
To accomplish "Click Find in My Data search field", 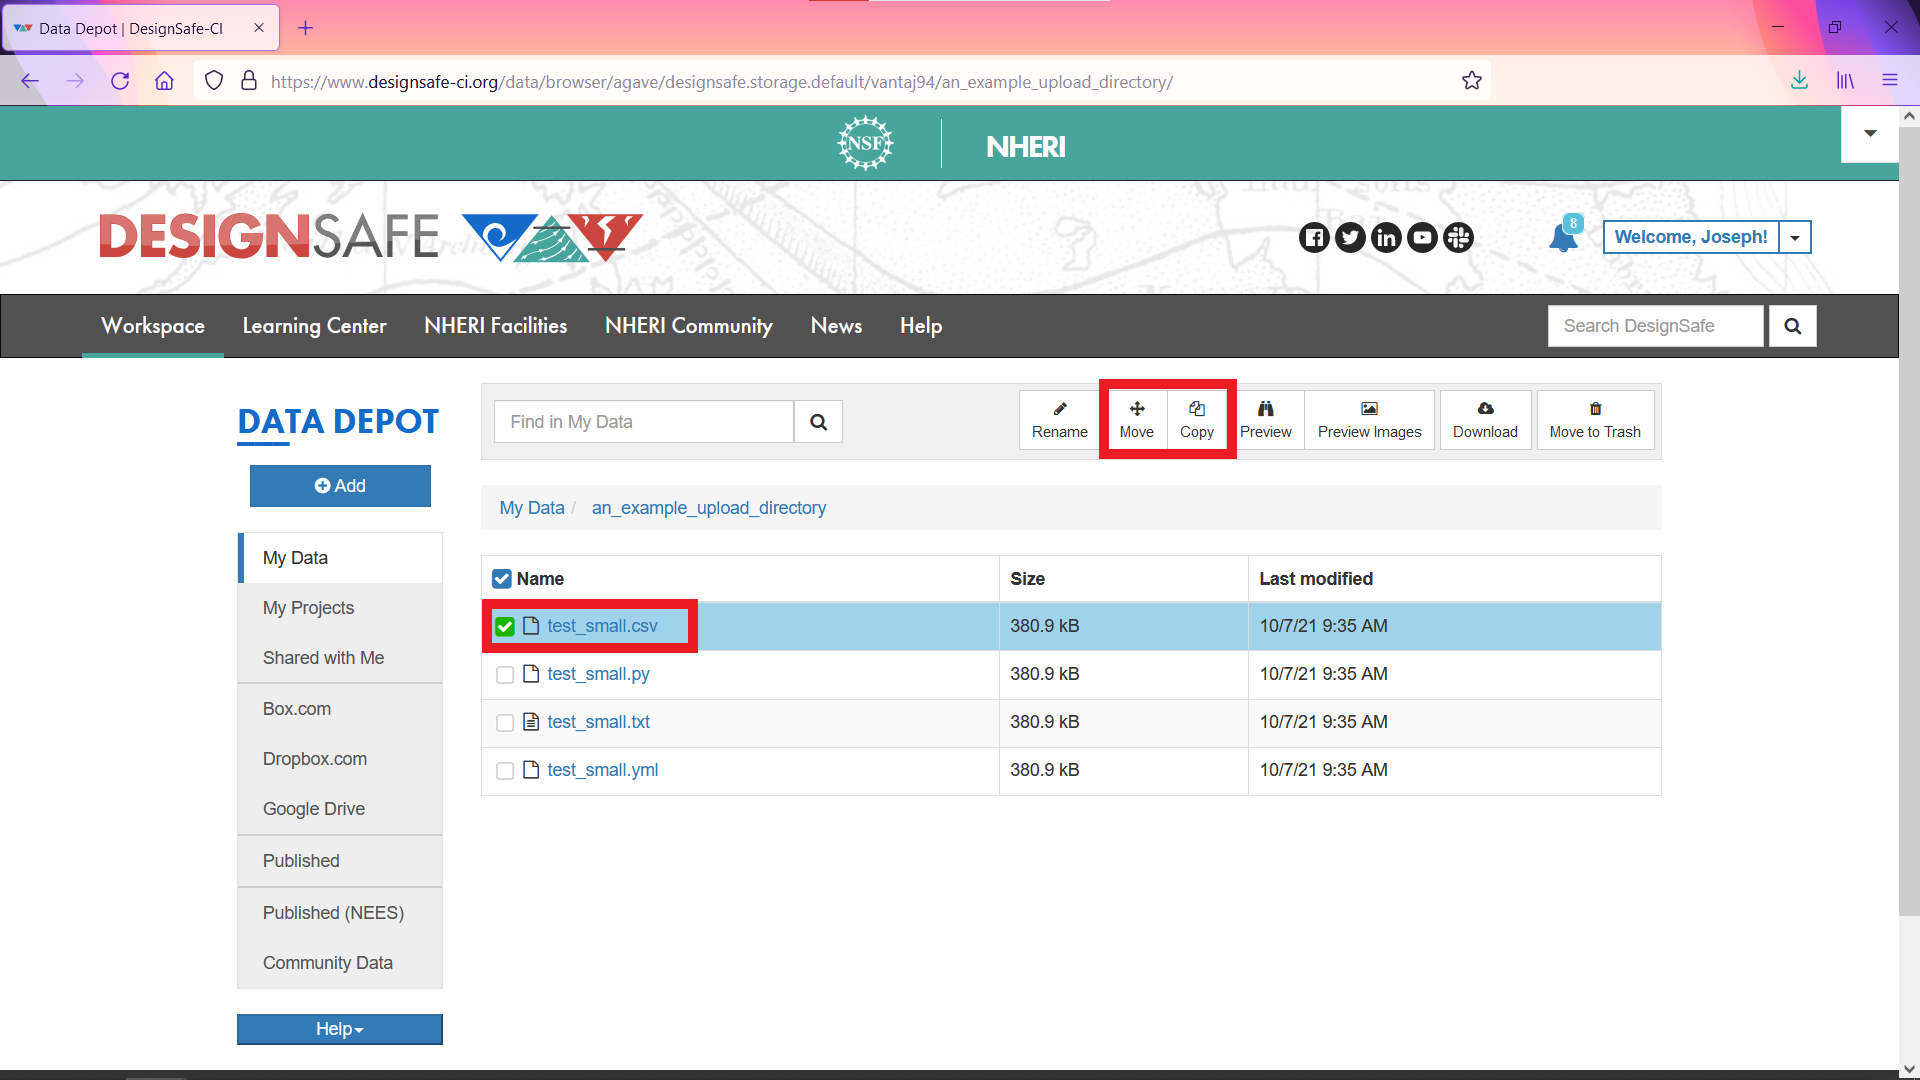I will 646,422.
